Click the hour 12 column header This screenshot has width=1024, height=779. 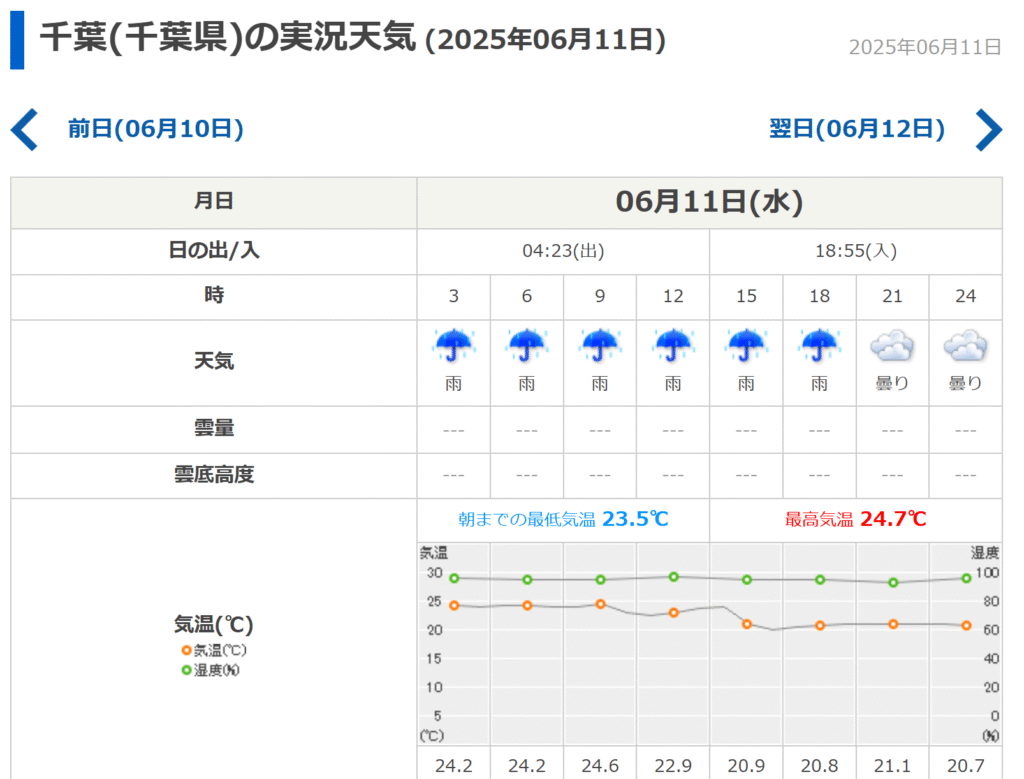pos(673,296)
